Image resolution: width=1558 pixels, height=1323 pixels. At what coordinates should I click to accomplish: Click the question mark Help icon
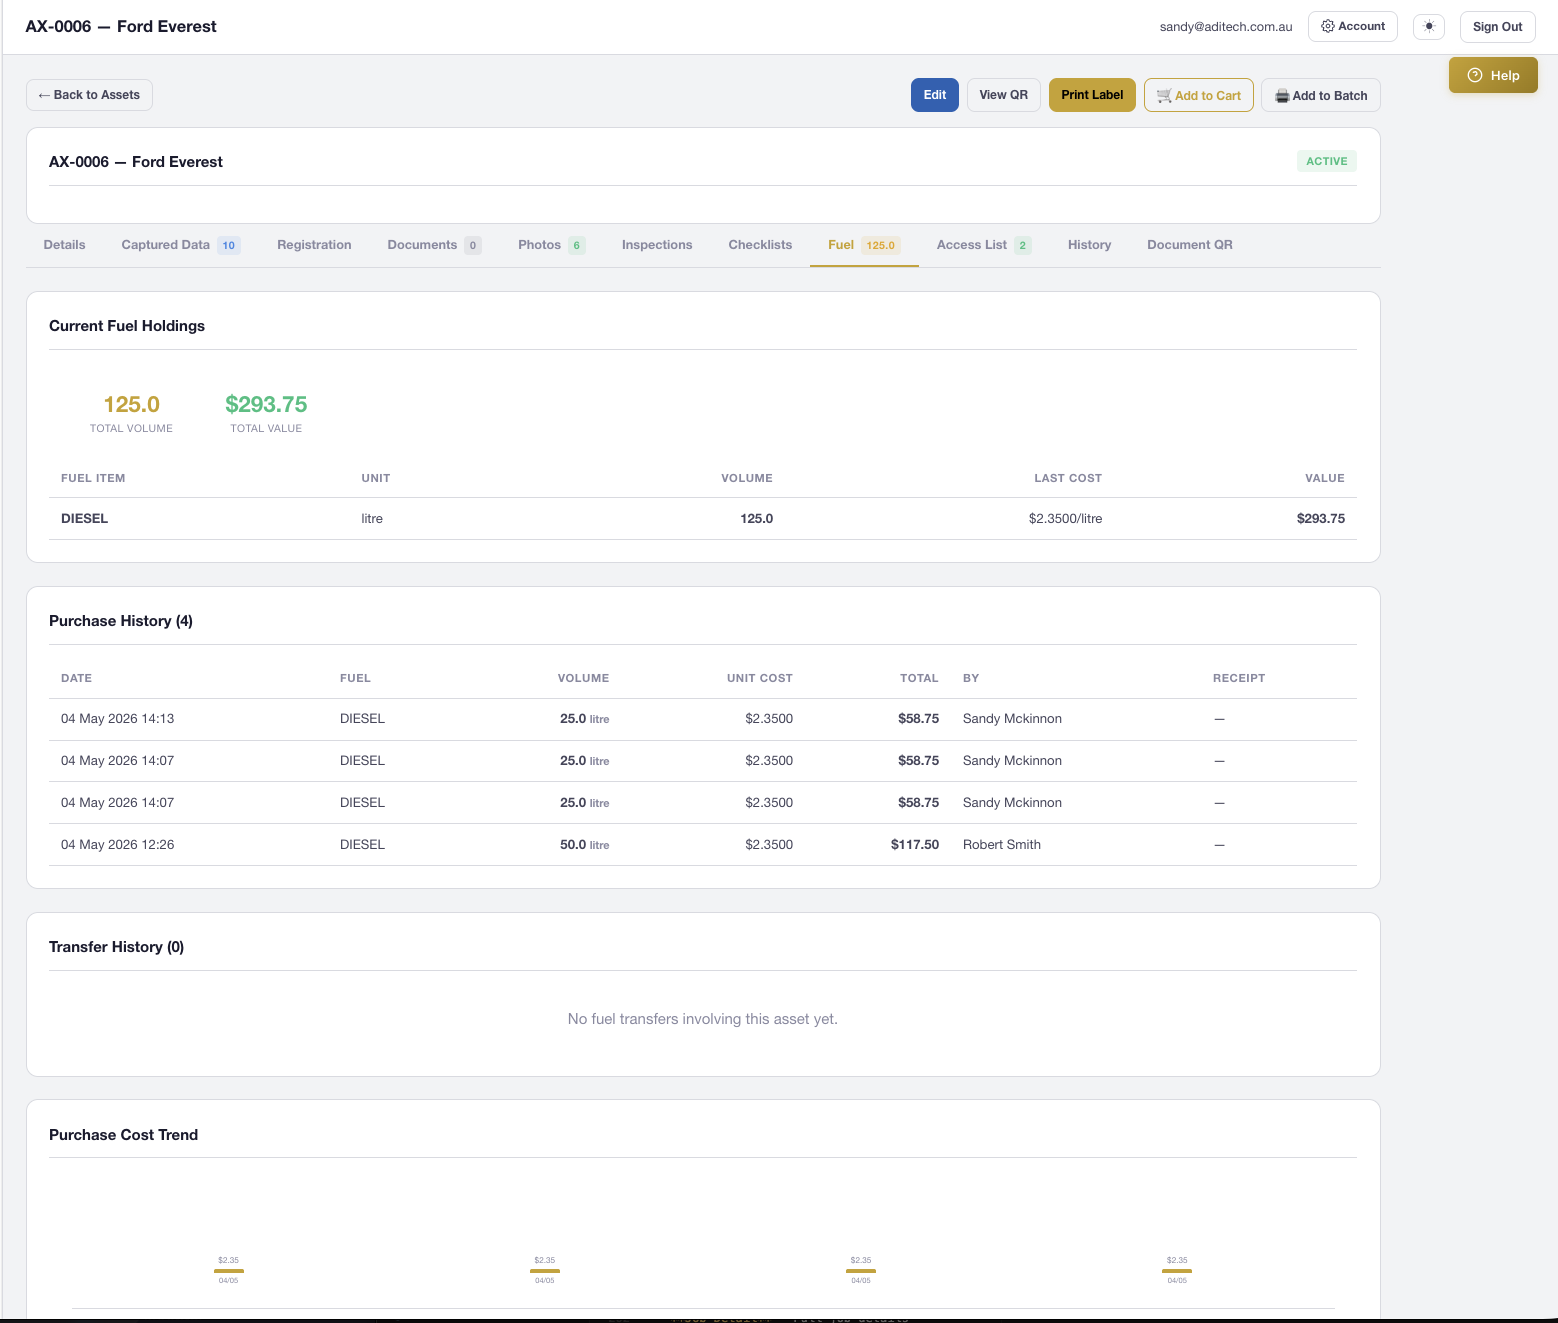1474,75
